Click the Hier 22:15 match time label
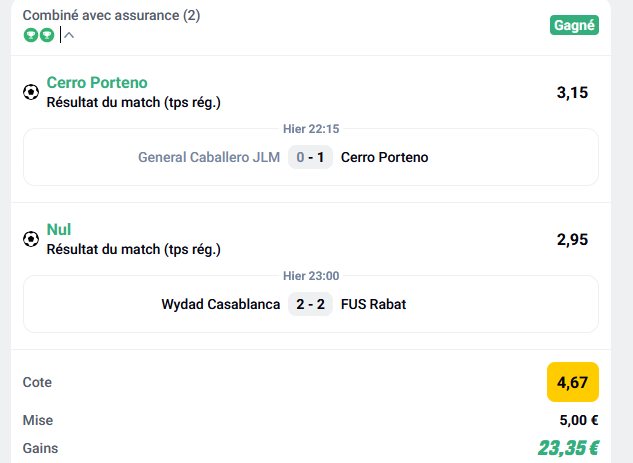 (311, 129)
